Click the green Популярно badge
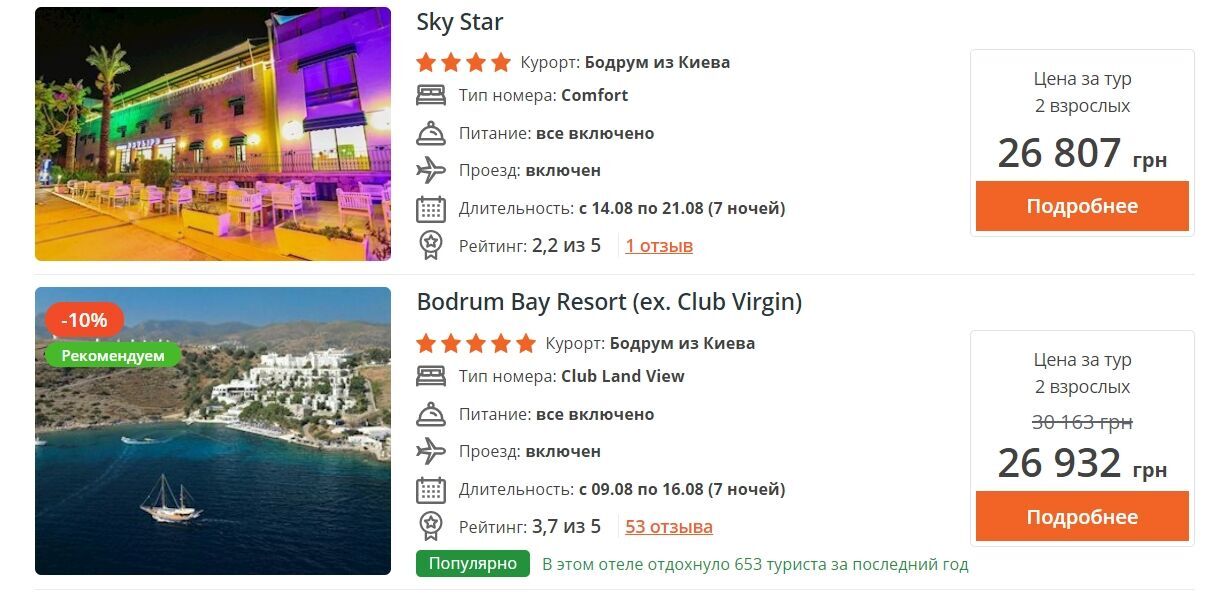 pyautogui.click(x=473, y=564)
